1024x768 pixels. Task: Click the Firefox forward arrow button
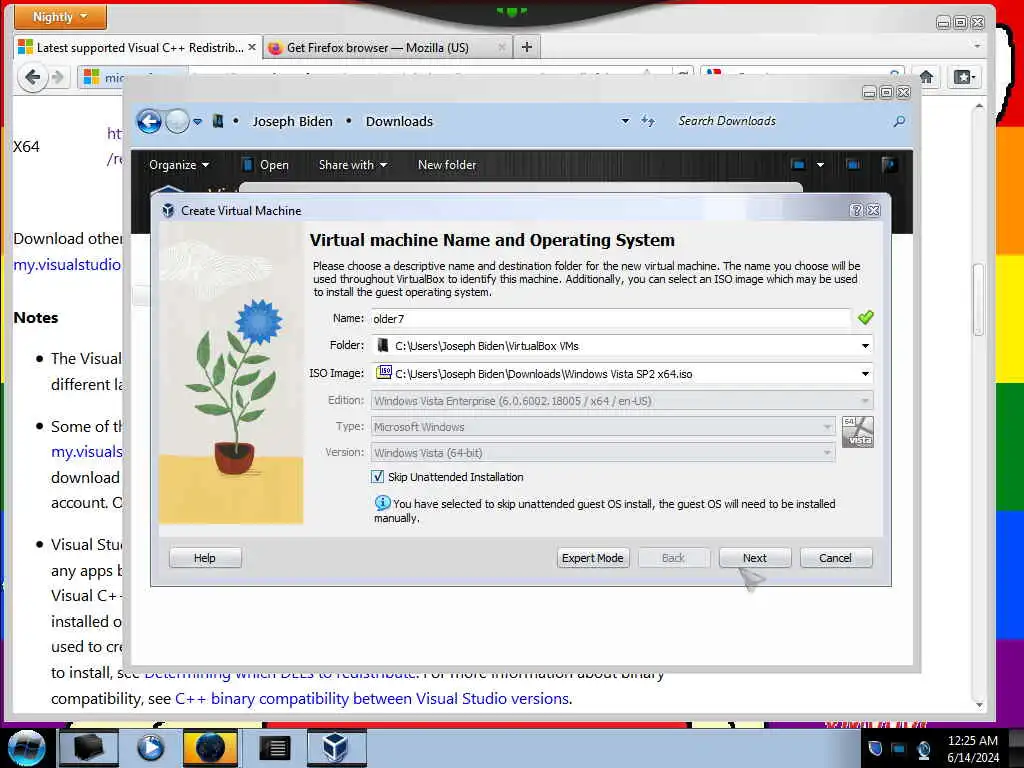[58, 78]
